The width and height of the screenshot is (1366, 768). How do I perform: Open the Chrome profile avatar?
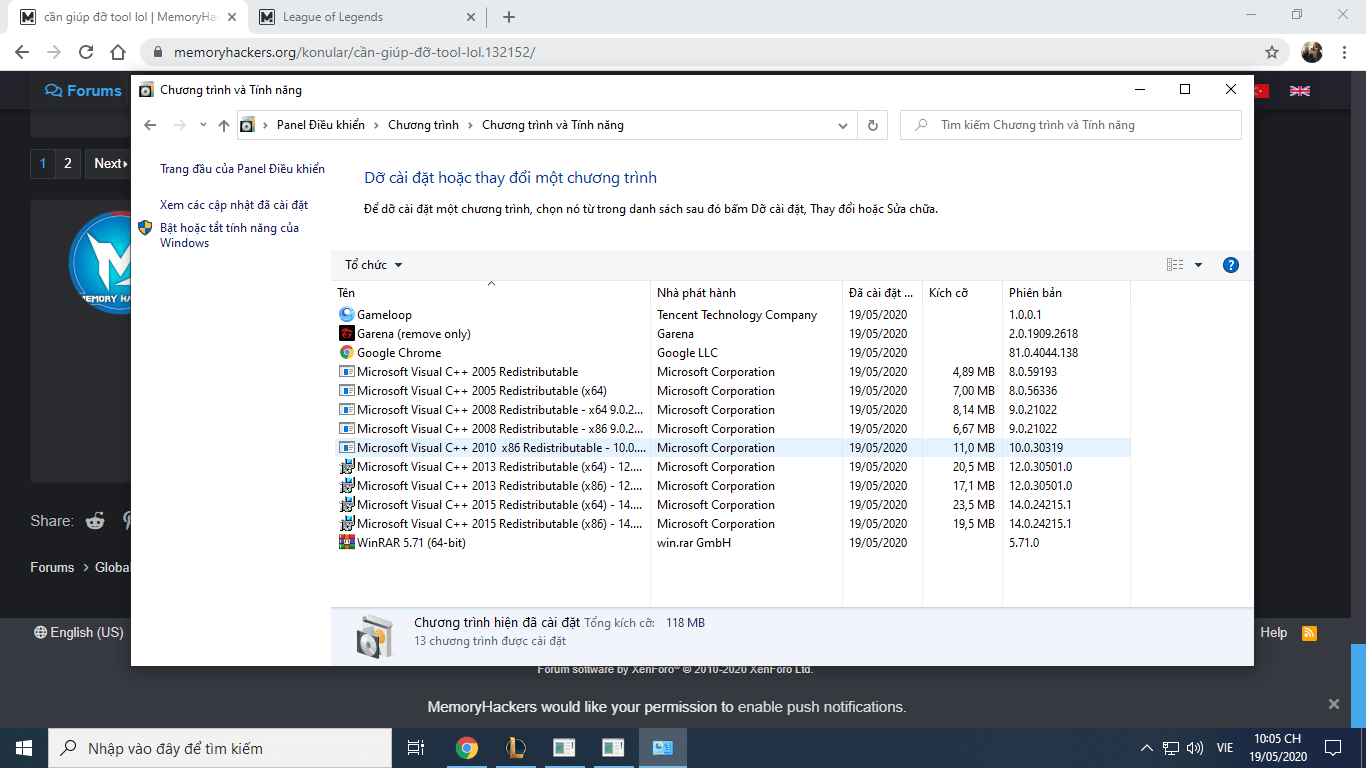pyautogui.click(x=1312, y=52)
